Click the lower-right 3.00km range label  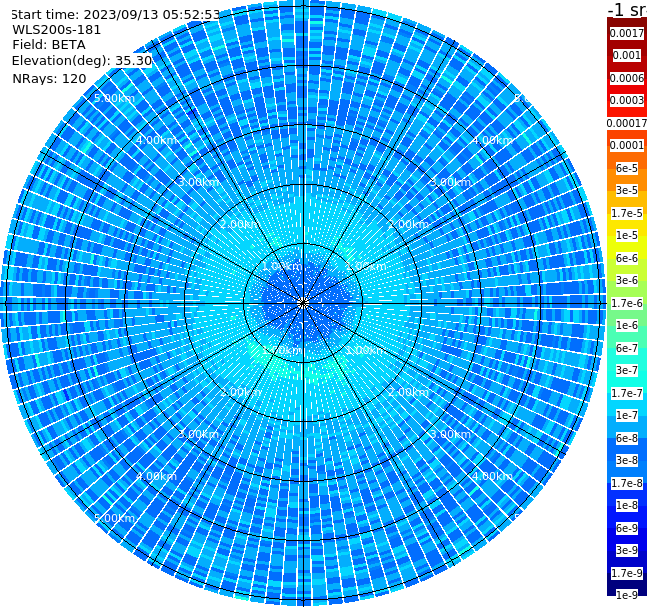[451, 434]
